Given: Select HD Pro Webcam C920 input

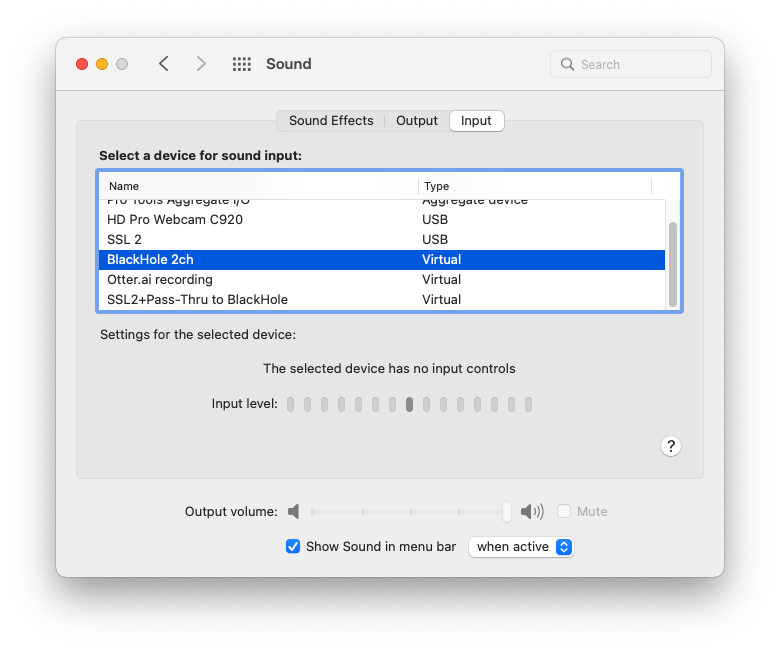Looking at the screenshot, I should pyautogui.click(x=382, y=220).
